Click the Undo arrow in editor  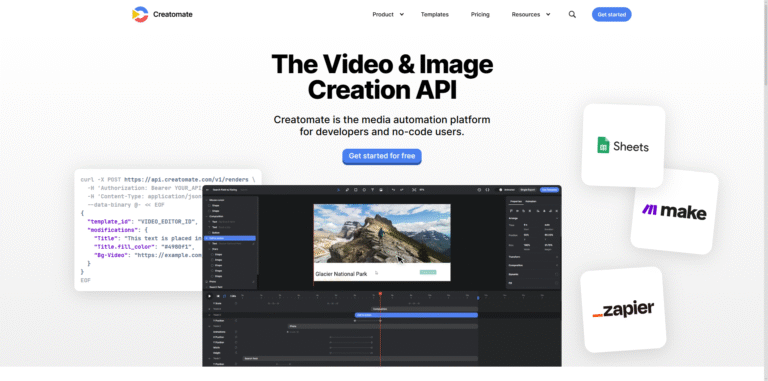click(x=393, y=190)
